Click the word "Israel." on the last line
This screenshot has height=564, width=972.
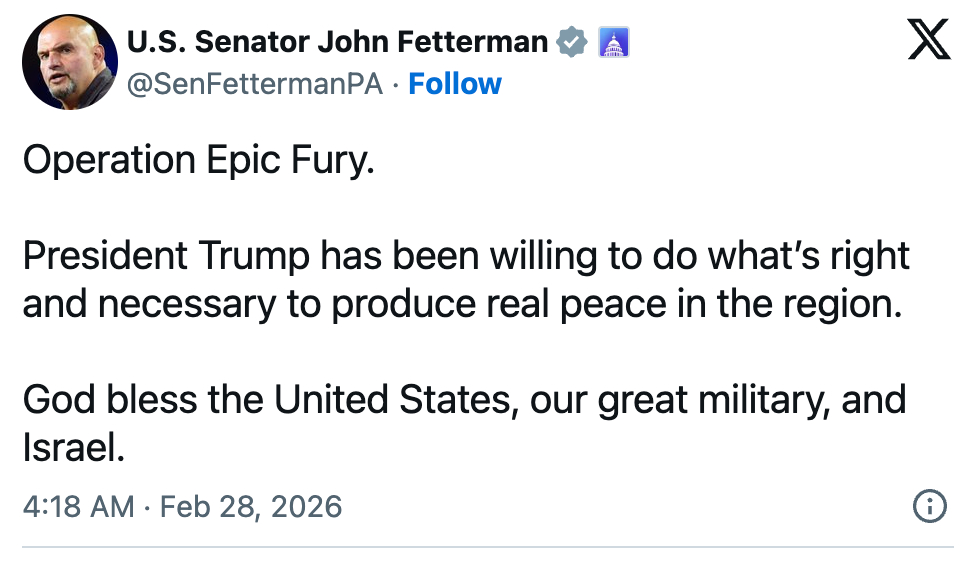(x=73, y=448)
